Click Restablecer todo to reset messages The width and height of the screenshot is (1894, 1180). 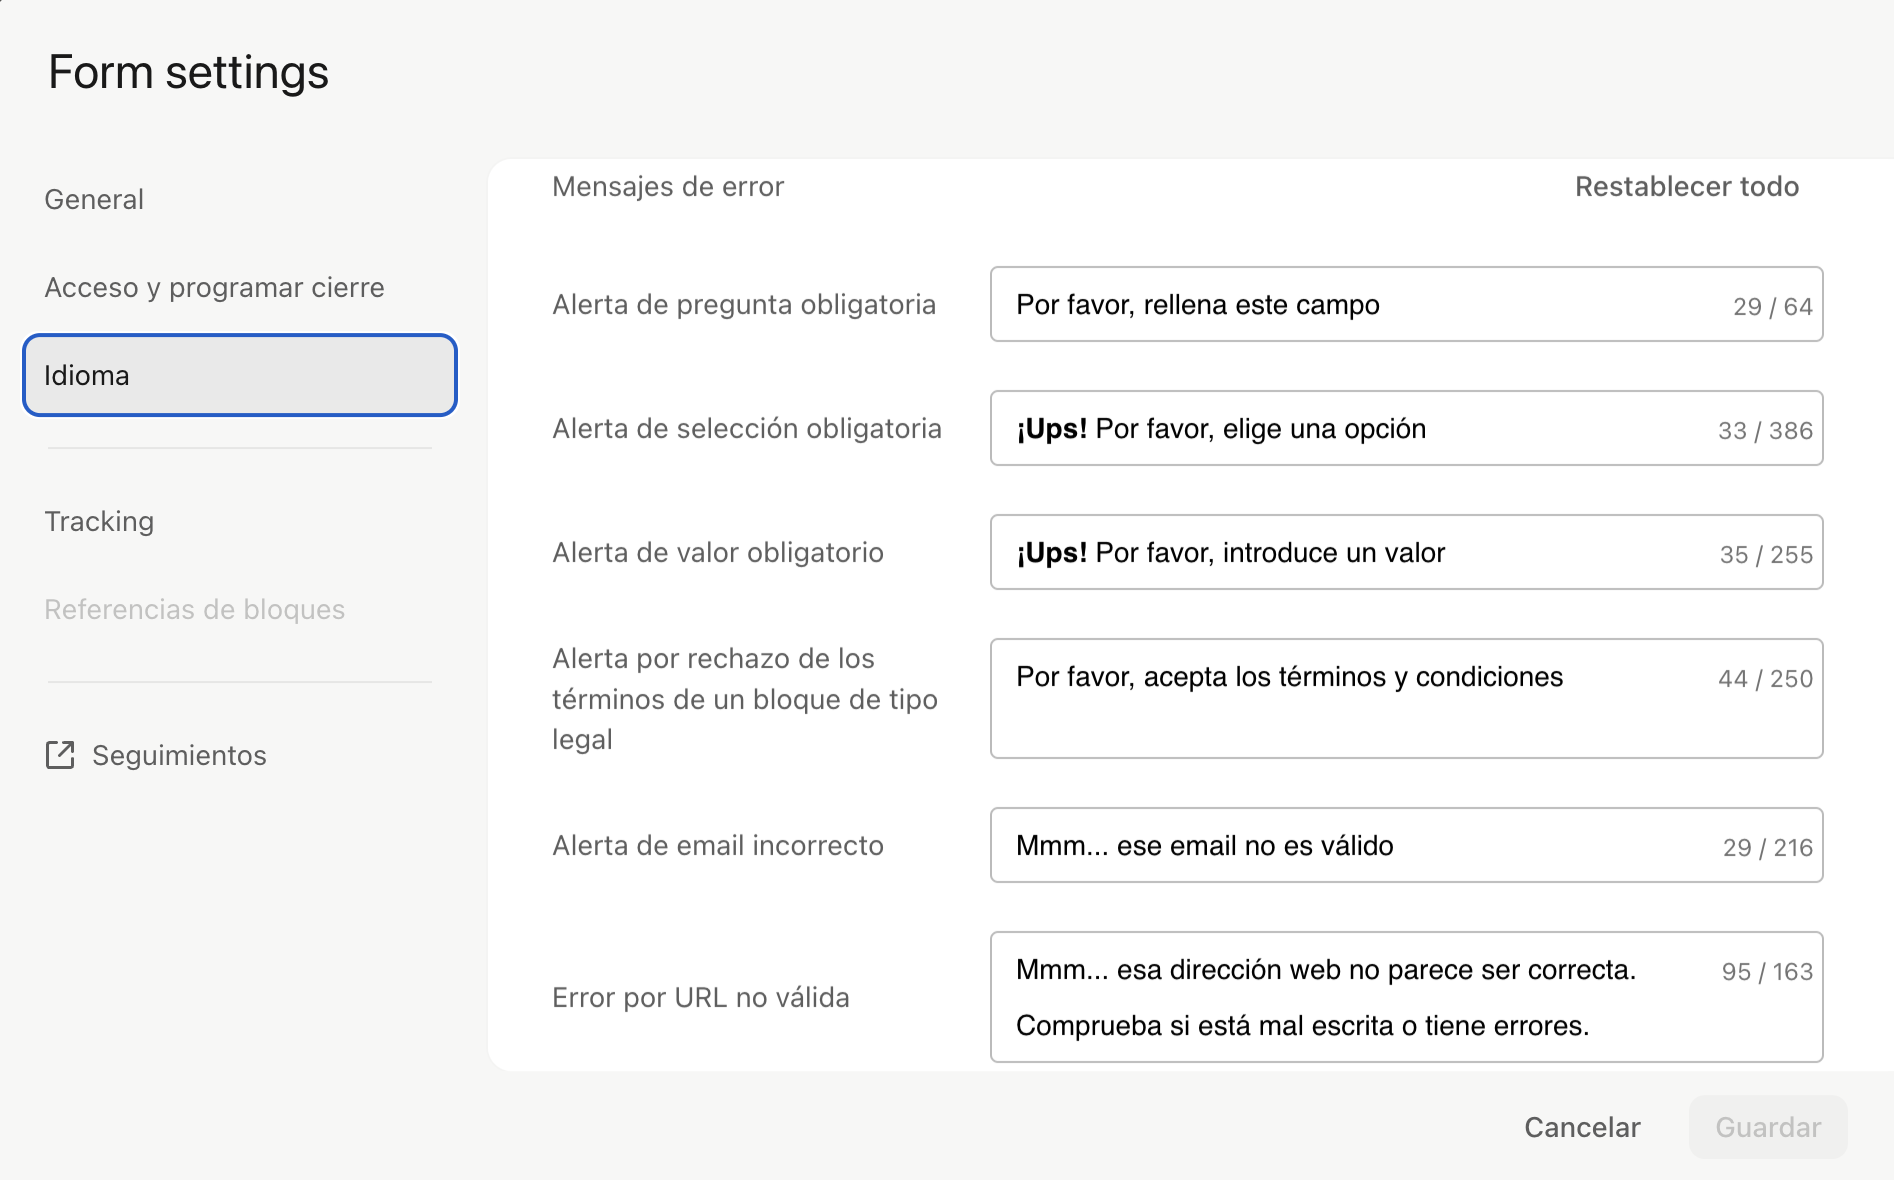tap(1687, 187)
